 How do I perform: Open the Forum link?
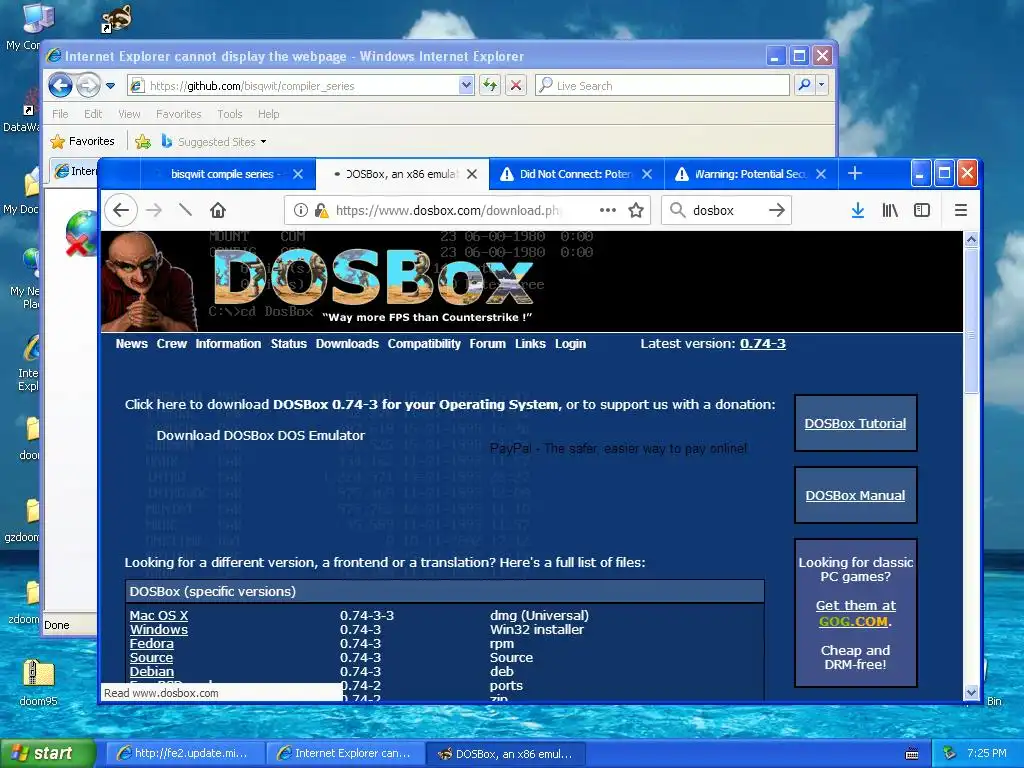[x=487, y=344]
